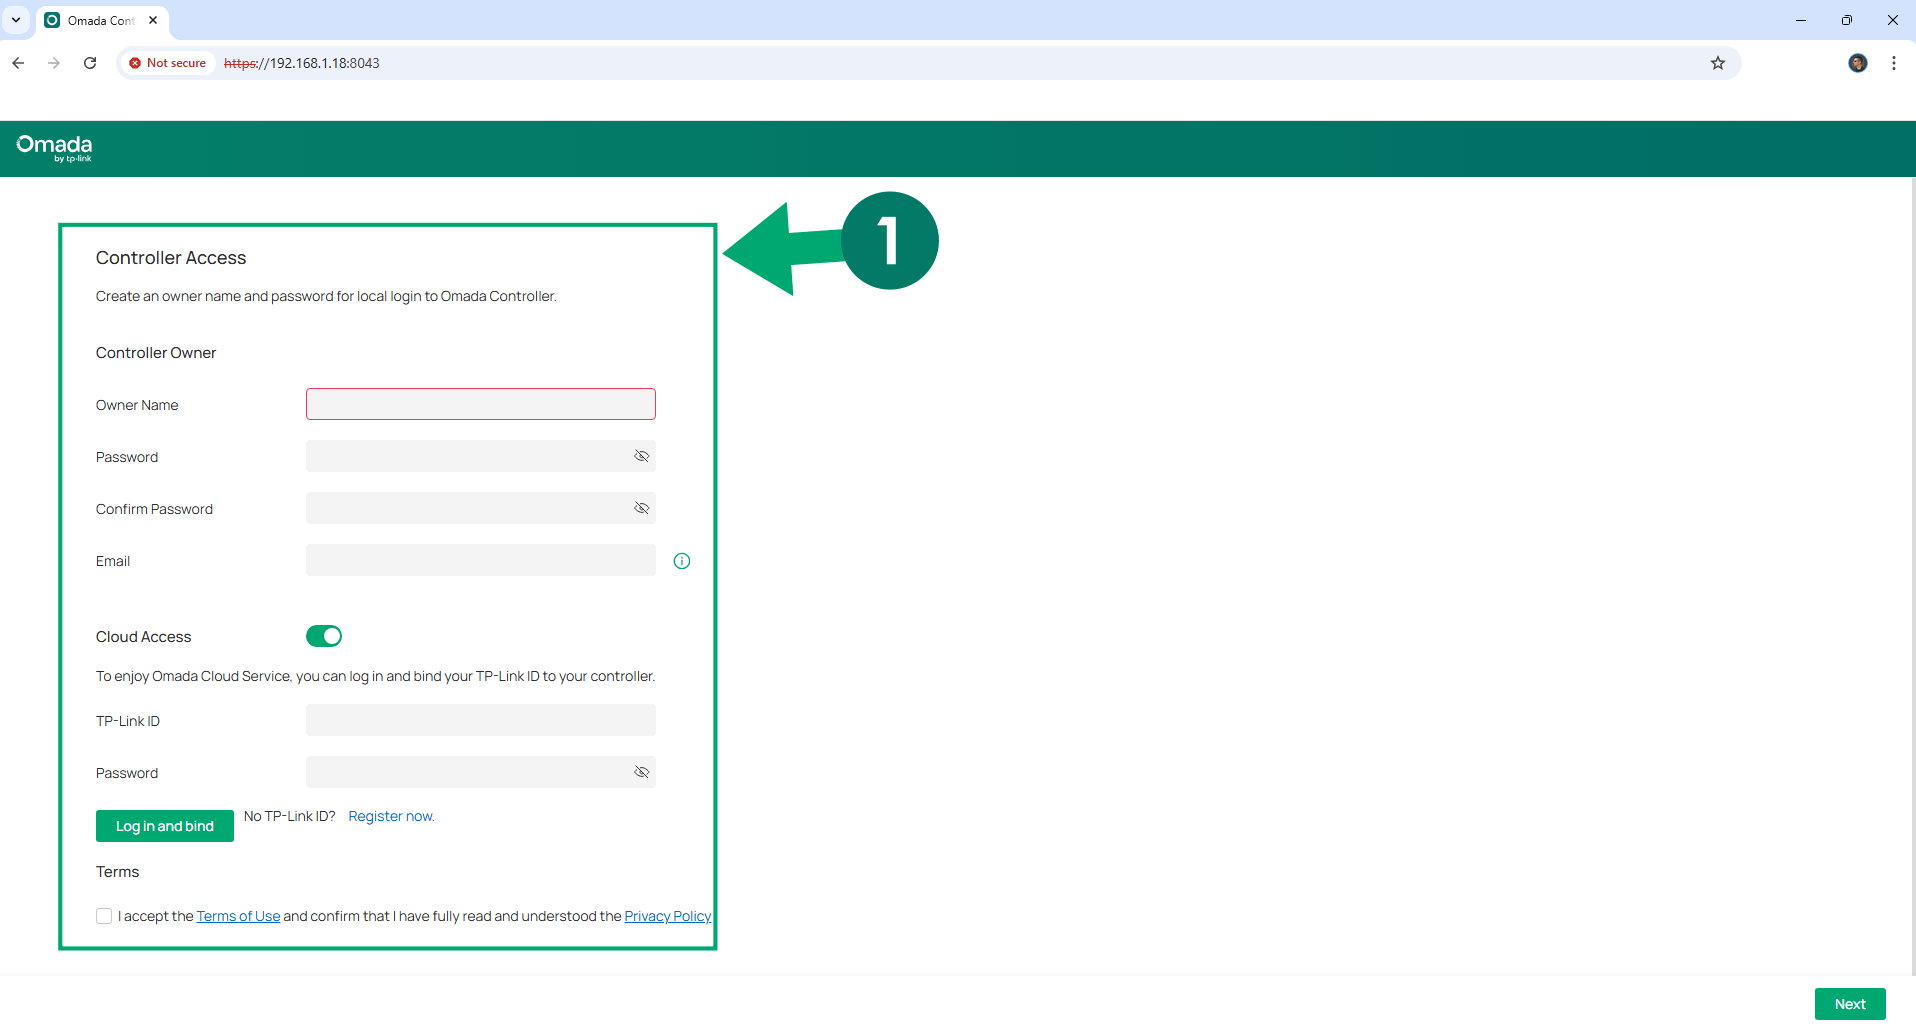This screenshot has width=1916, height=1026.
Task: Reveal the Confirm Password field text
Action: pos(641,508)
